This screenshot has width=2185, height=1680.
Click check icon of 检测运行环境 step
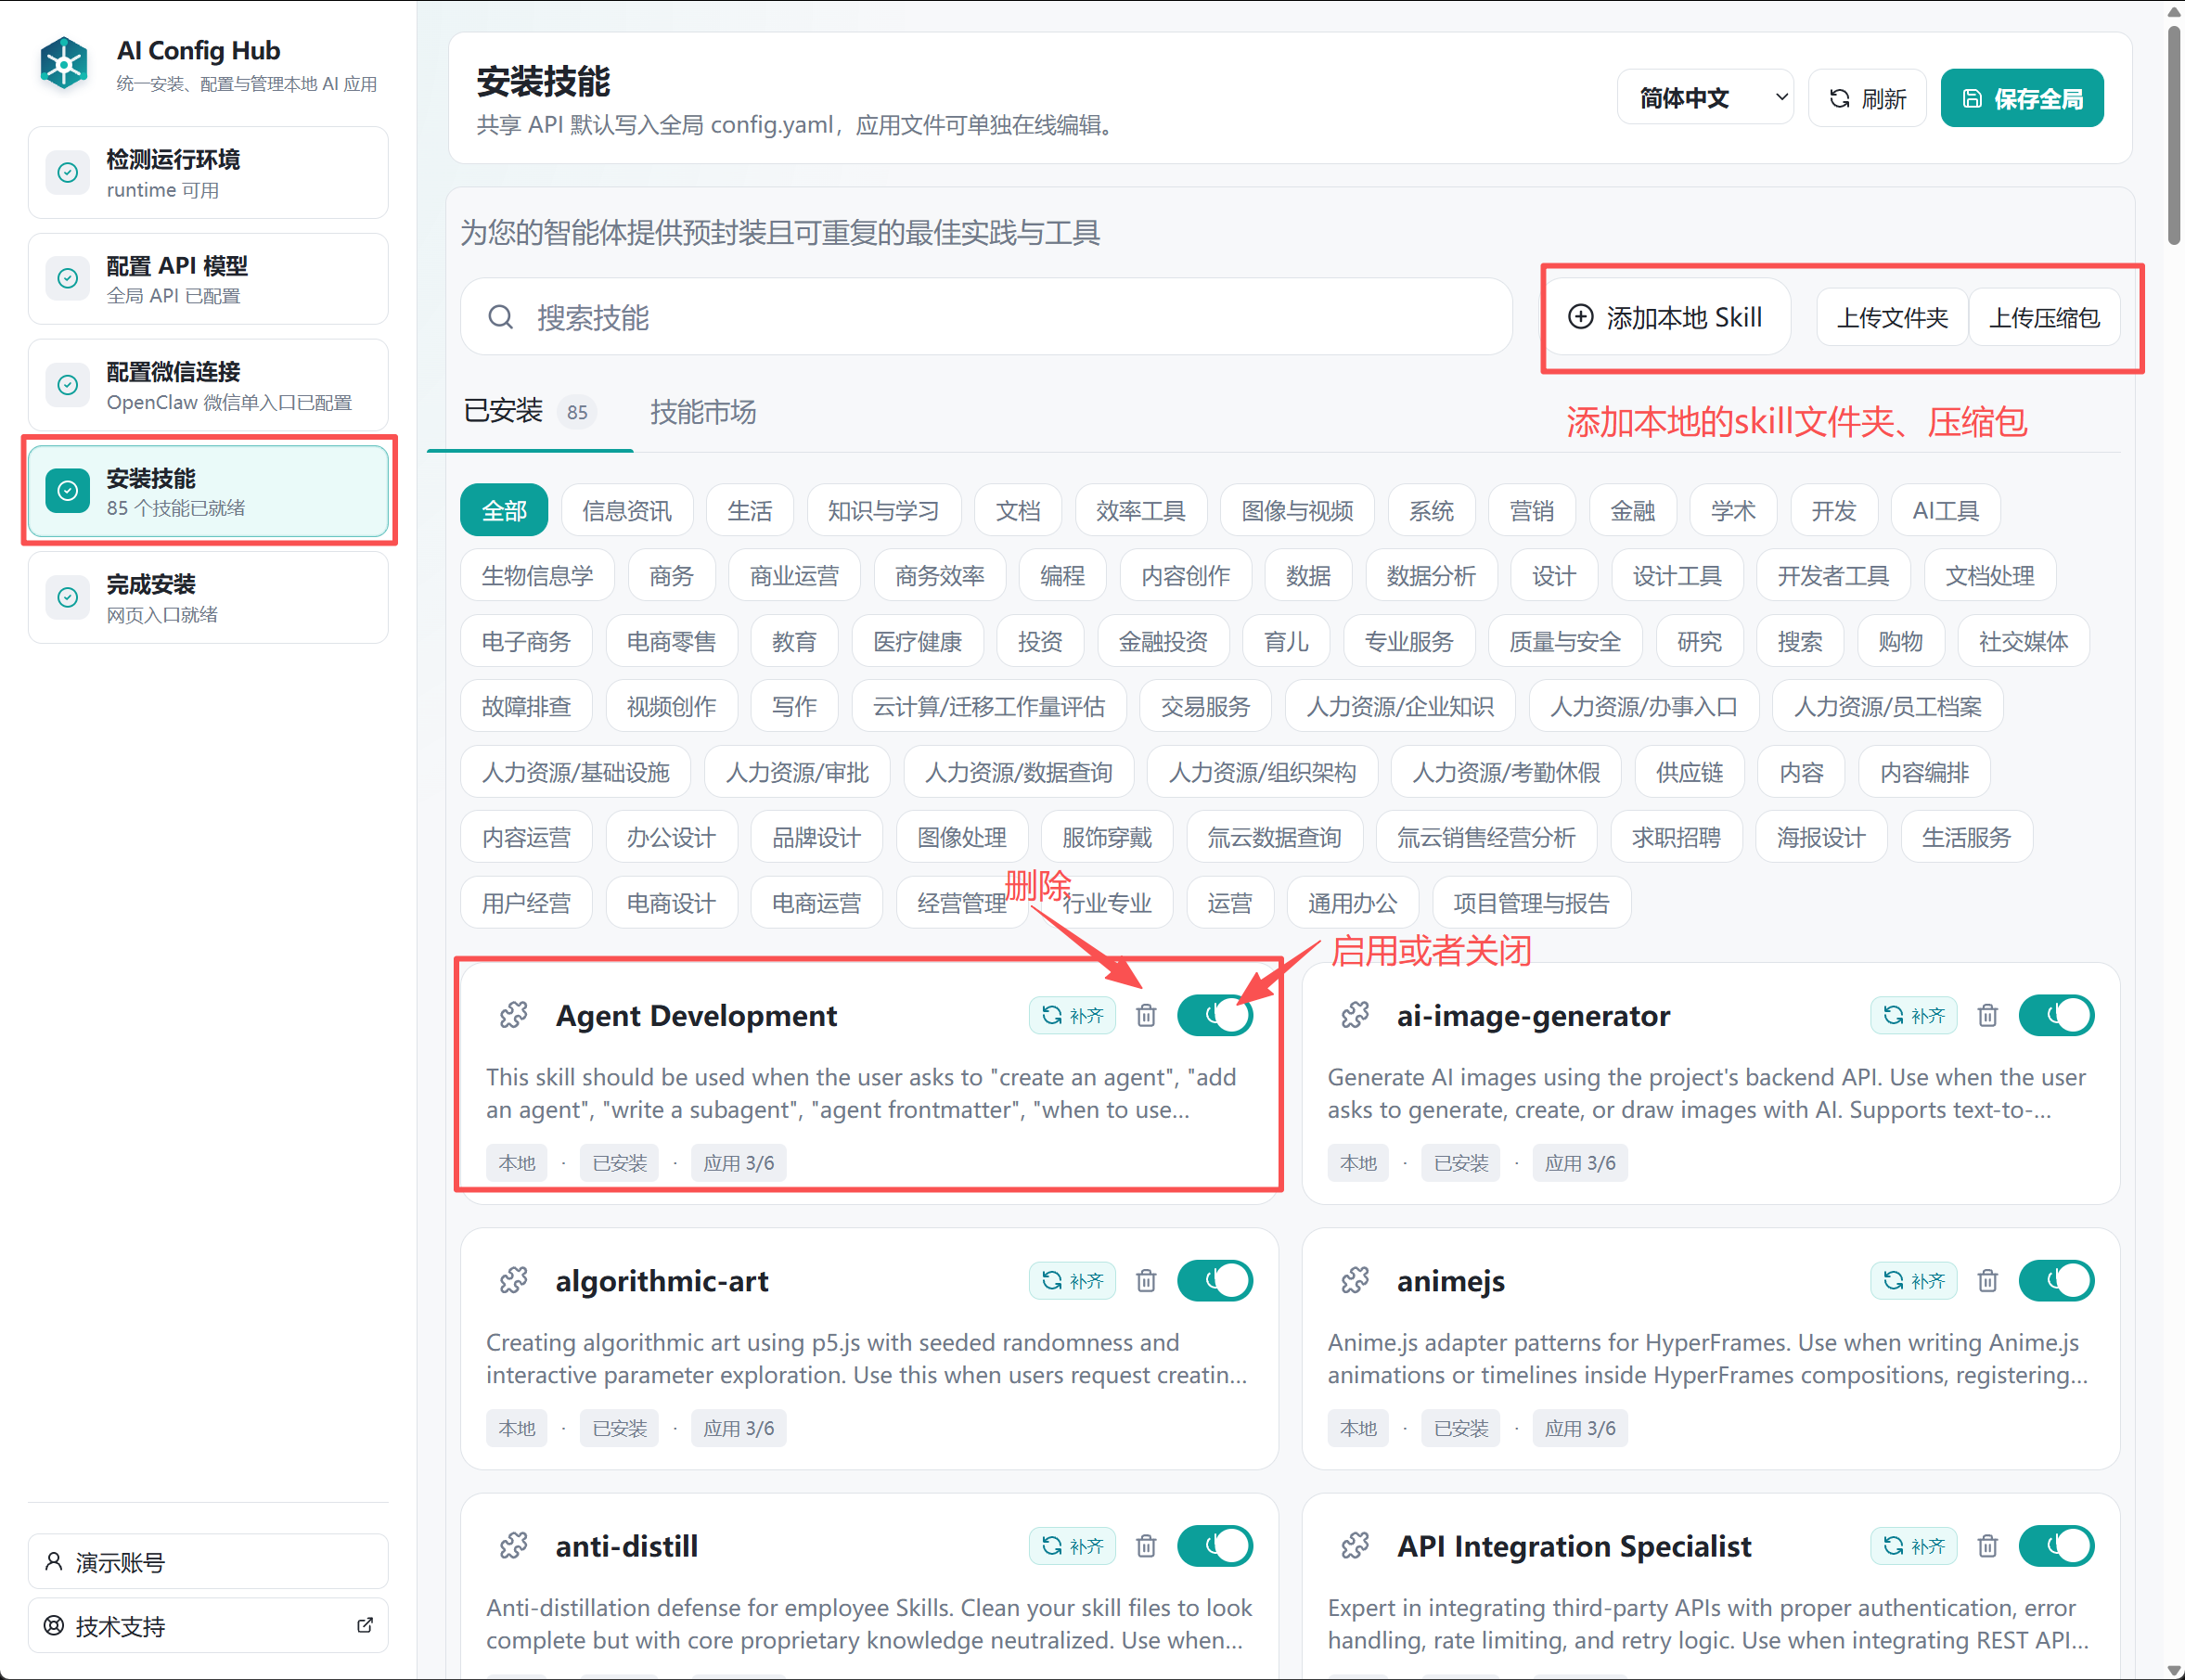tap(68, 173)
